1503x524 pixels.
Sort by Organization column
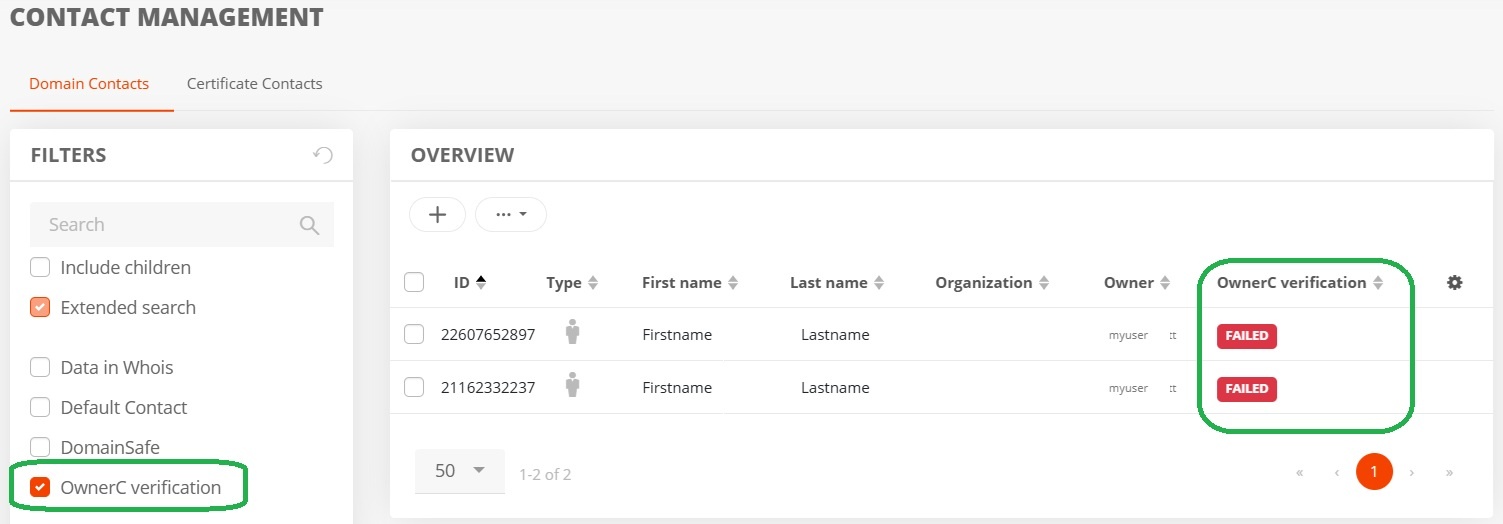pyautogui.click(x=1044, y=283)
